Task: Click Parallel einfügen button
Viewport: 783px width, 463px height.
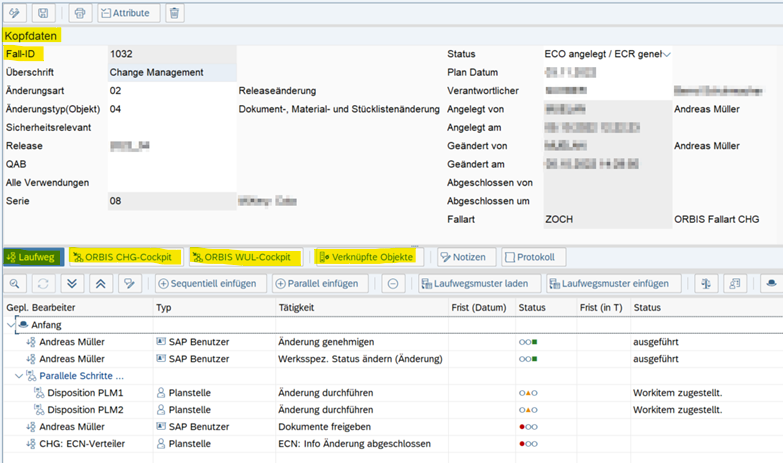Action: (x=320, y=284)
